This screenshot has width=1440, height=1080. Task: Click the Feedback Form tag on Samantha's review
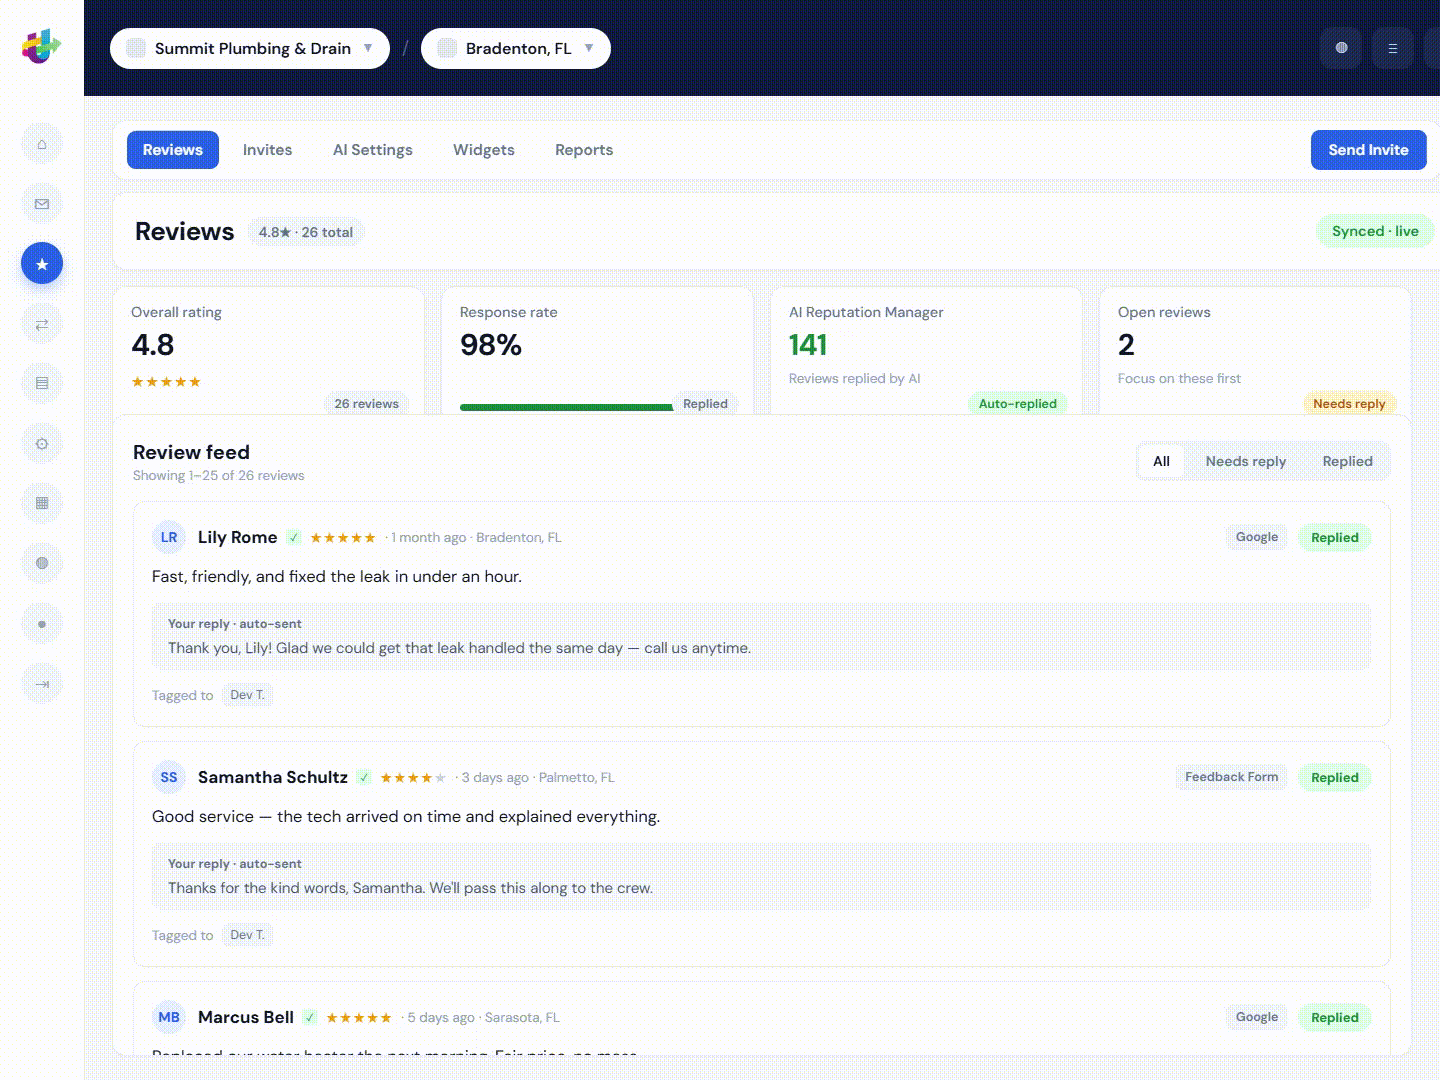pos(1232,777)
